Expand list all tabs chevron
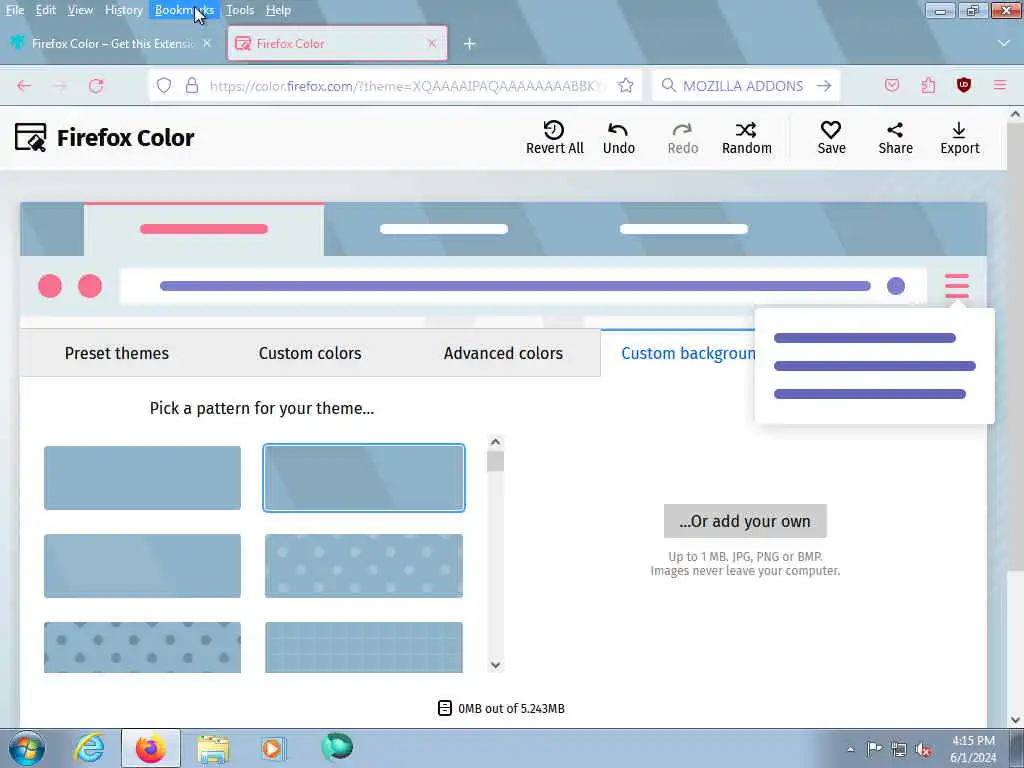This screenshot has height=768, width=1024. 1004,43
